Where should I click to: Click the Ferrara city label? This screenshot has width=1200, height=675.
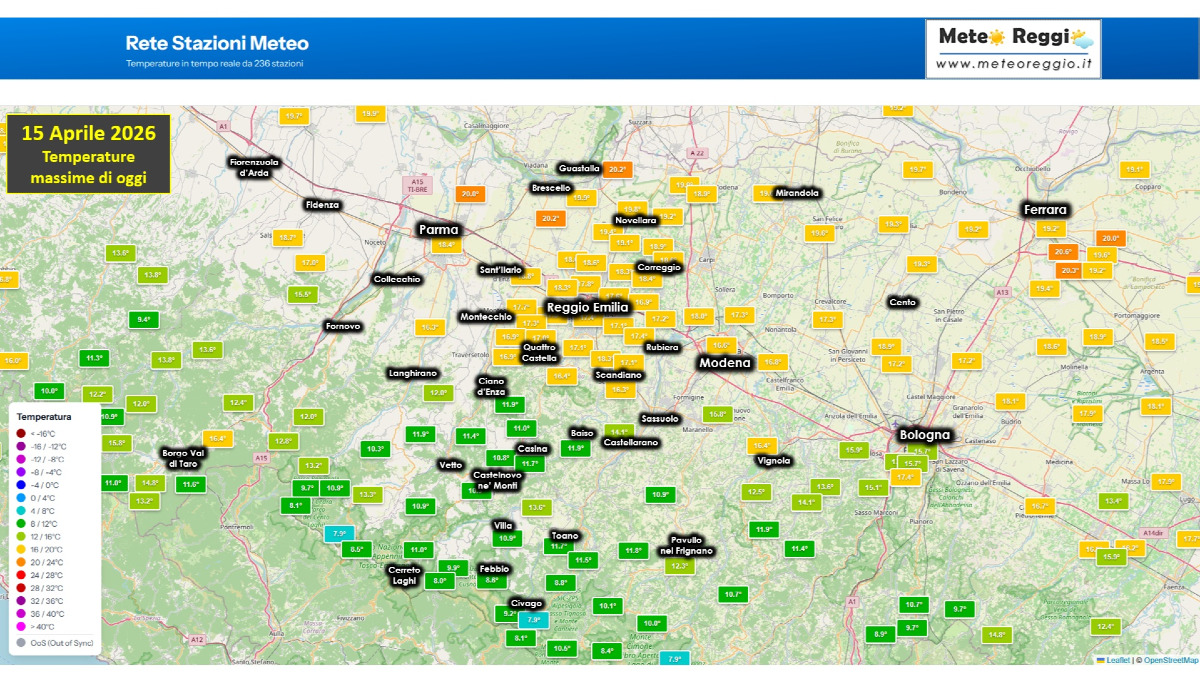coord(1045,210)
